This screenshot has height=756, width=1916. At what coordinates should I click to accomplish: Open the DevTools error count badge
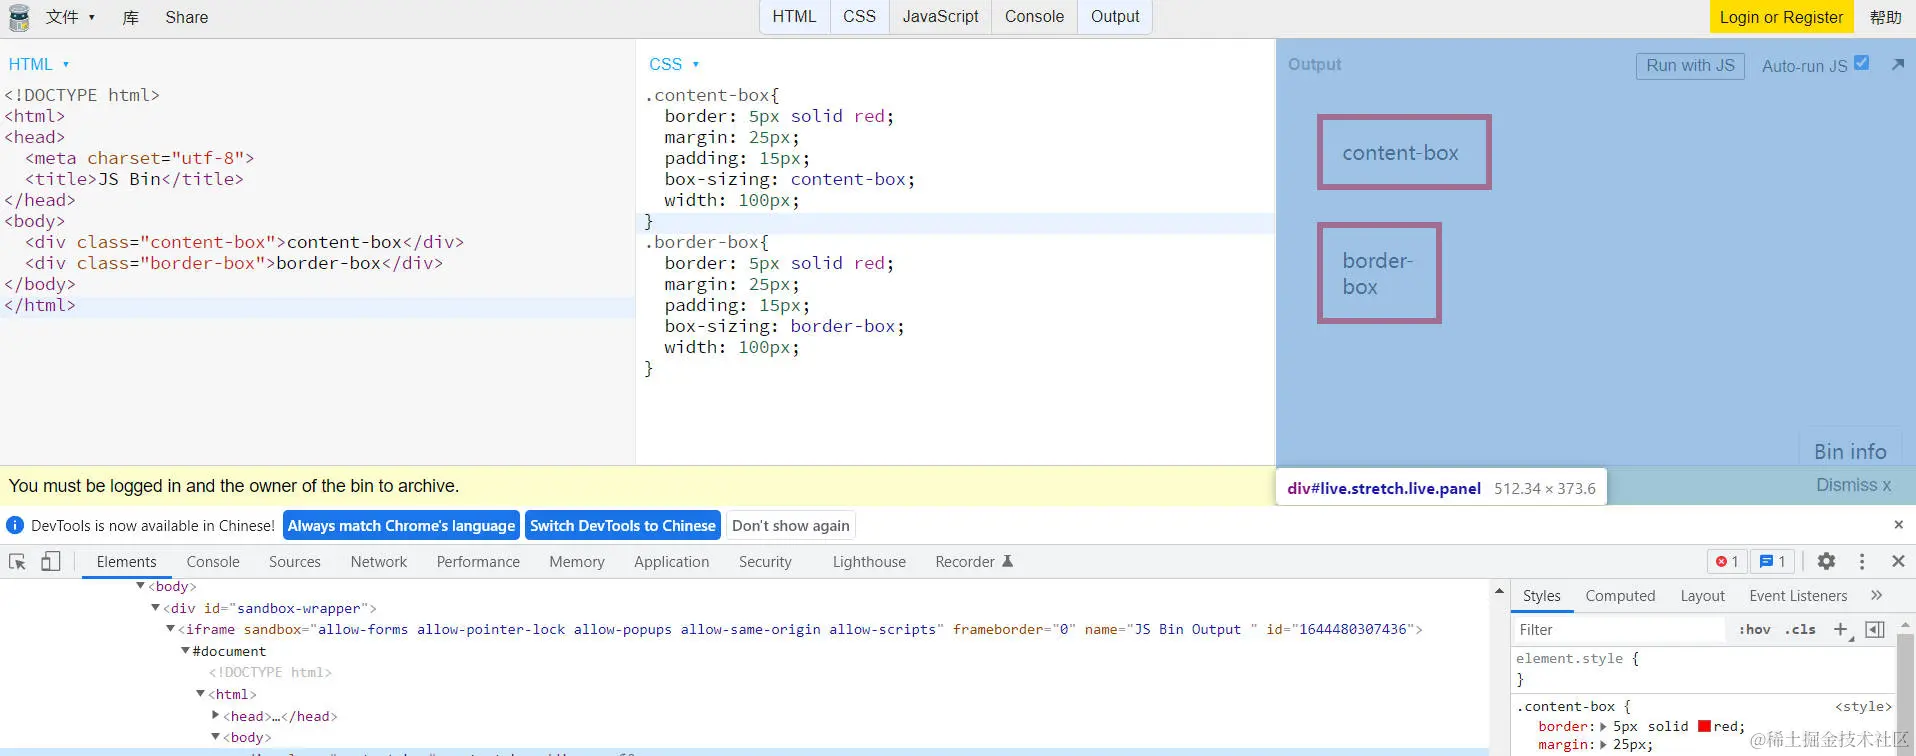(x=1727, y=561)
